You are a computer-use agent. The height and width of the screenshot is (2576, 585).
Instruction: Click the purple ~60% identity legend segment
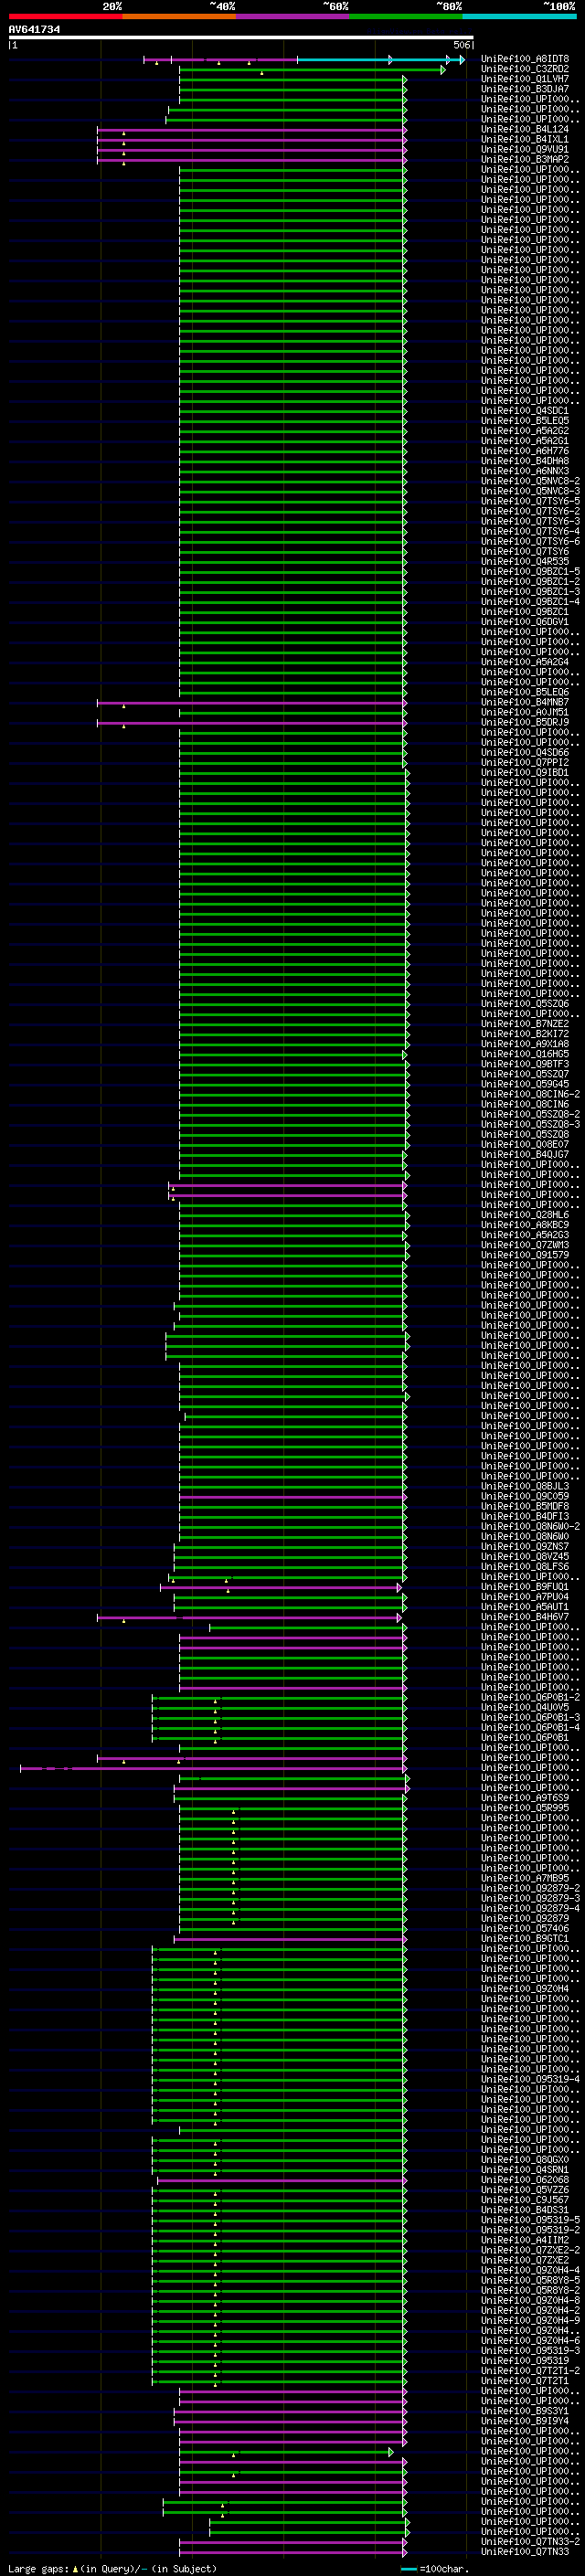tap(292, 16)
